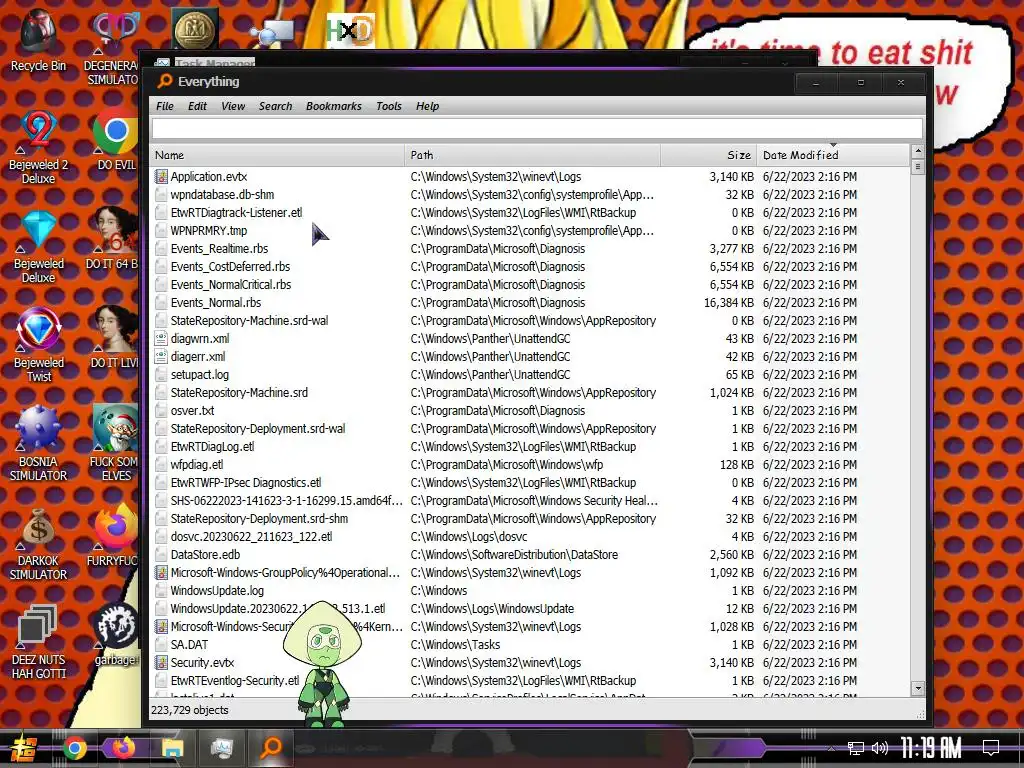
Task: Launch Firefox from the taskbar
Action: click(123, 748)
